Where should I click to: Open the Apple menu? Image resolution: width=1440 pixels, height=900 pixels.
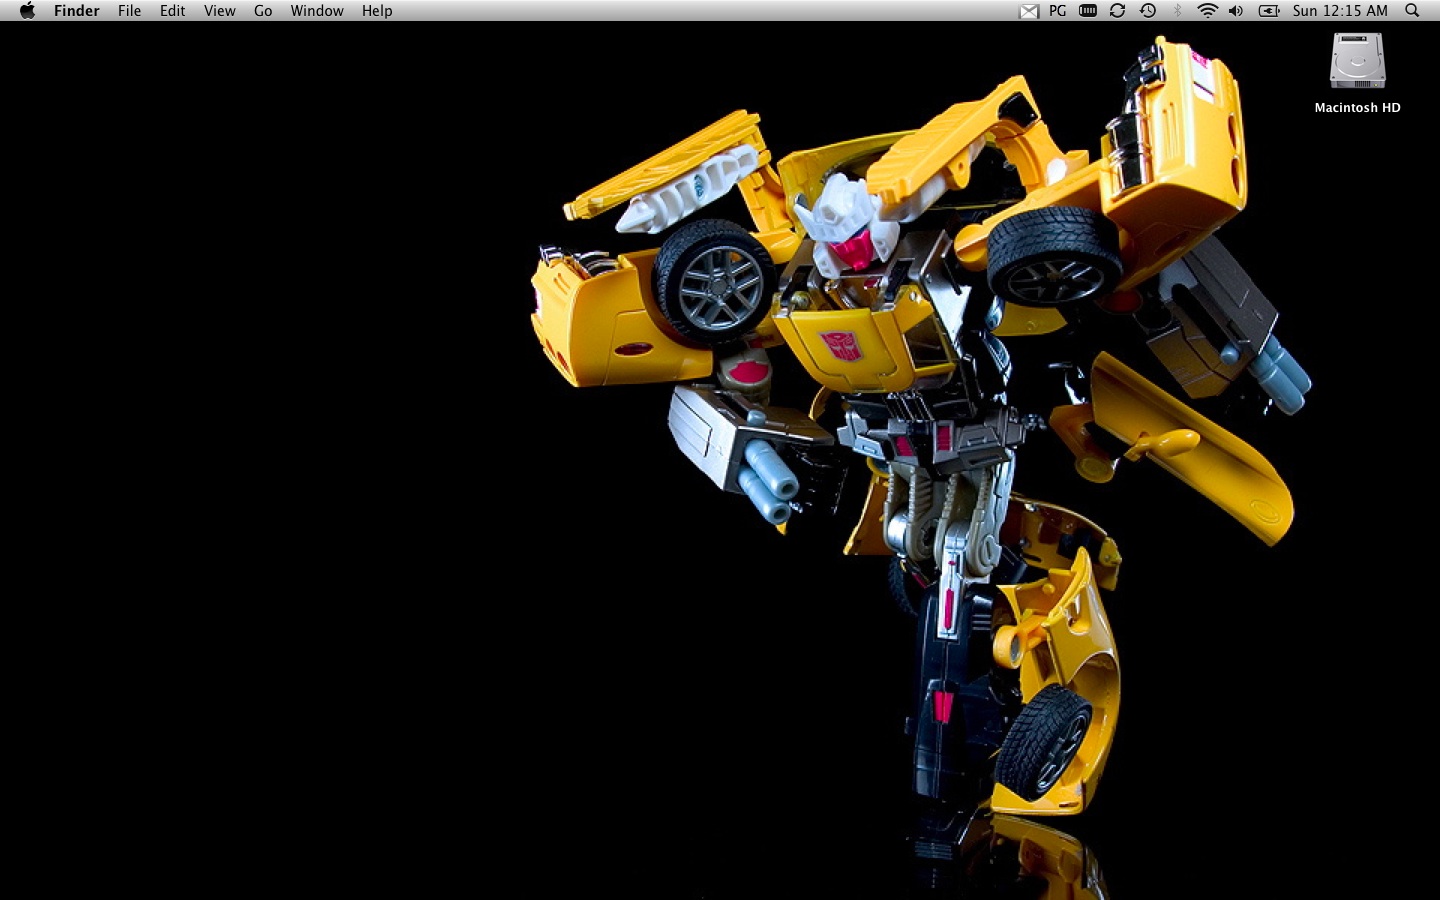[x=27, y=11]
